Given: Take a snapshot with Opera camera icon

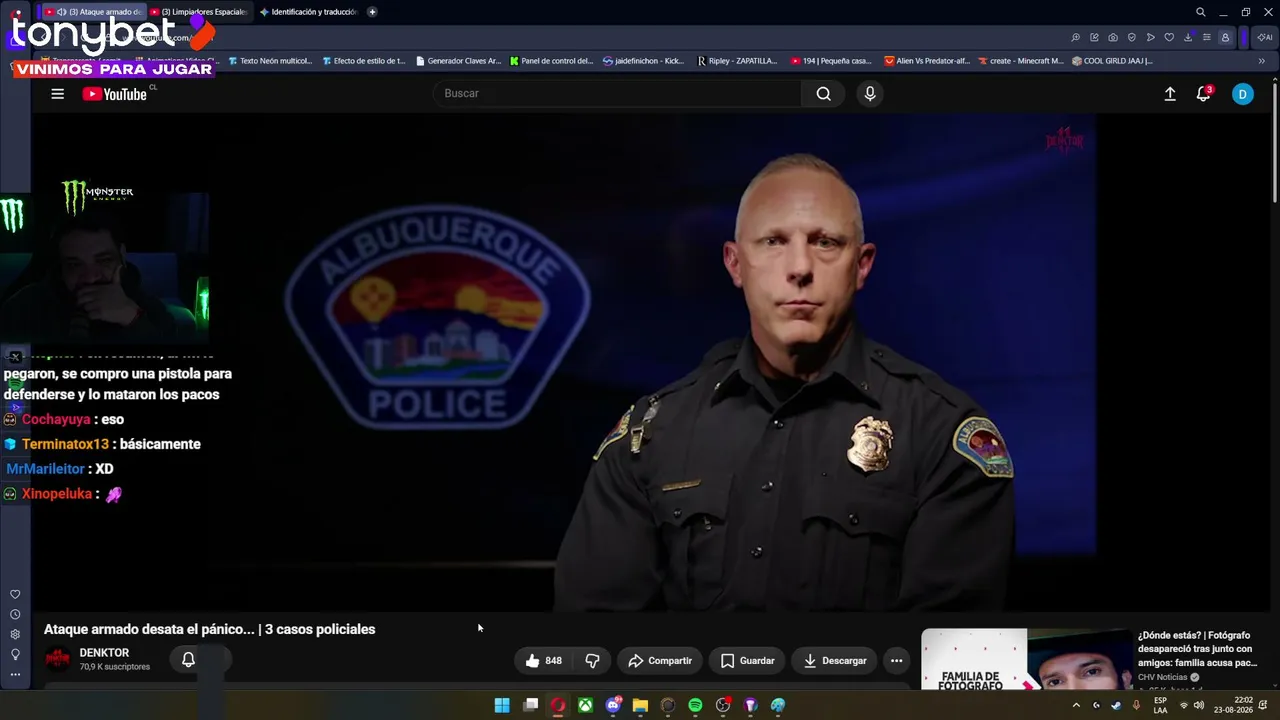Looking at the screenshot, I should tap(1113, 38).
